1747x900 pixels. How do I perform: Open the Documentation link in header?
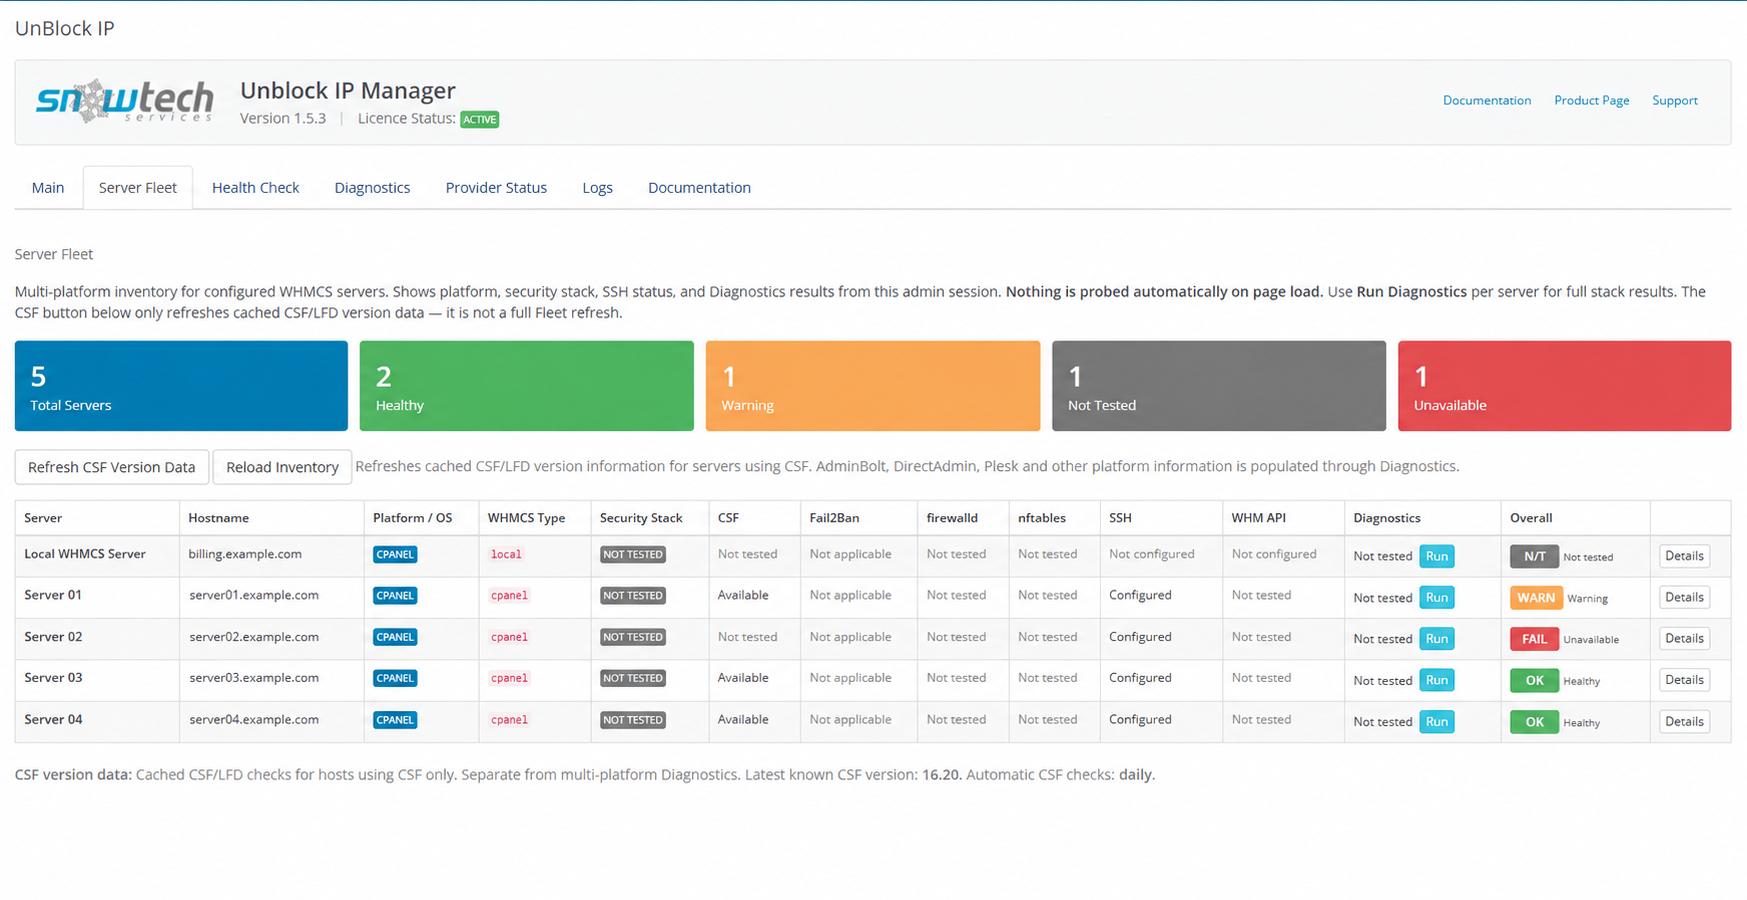pyautogui.click(x=1486, y=101)
